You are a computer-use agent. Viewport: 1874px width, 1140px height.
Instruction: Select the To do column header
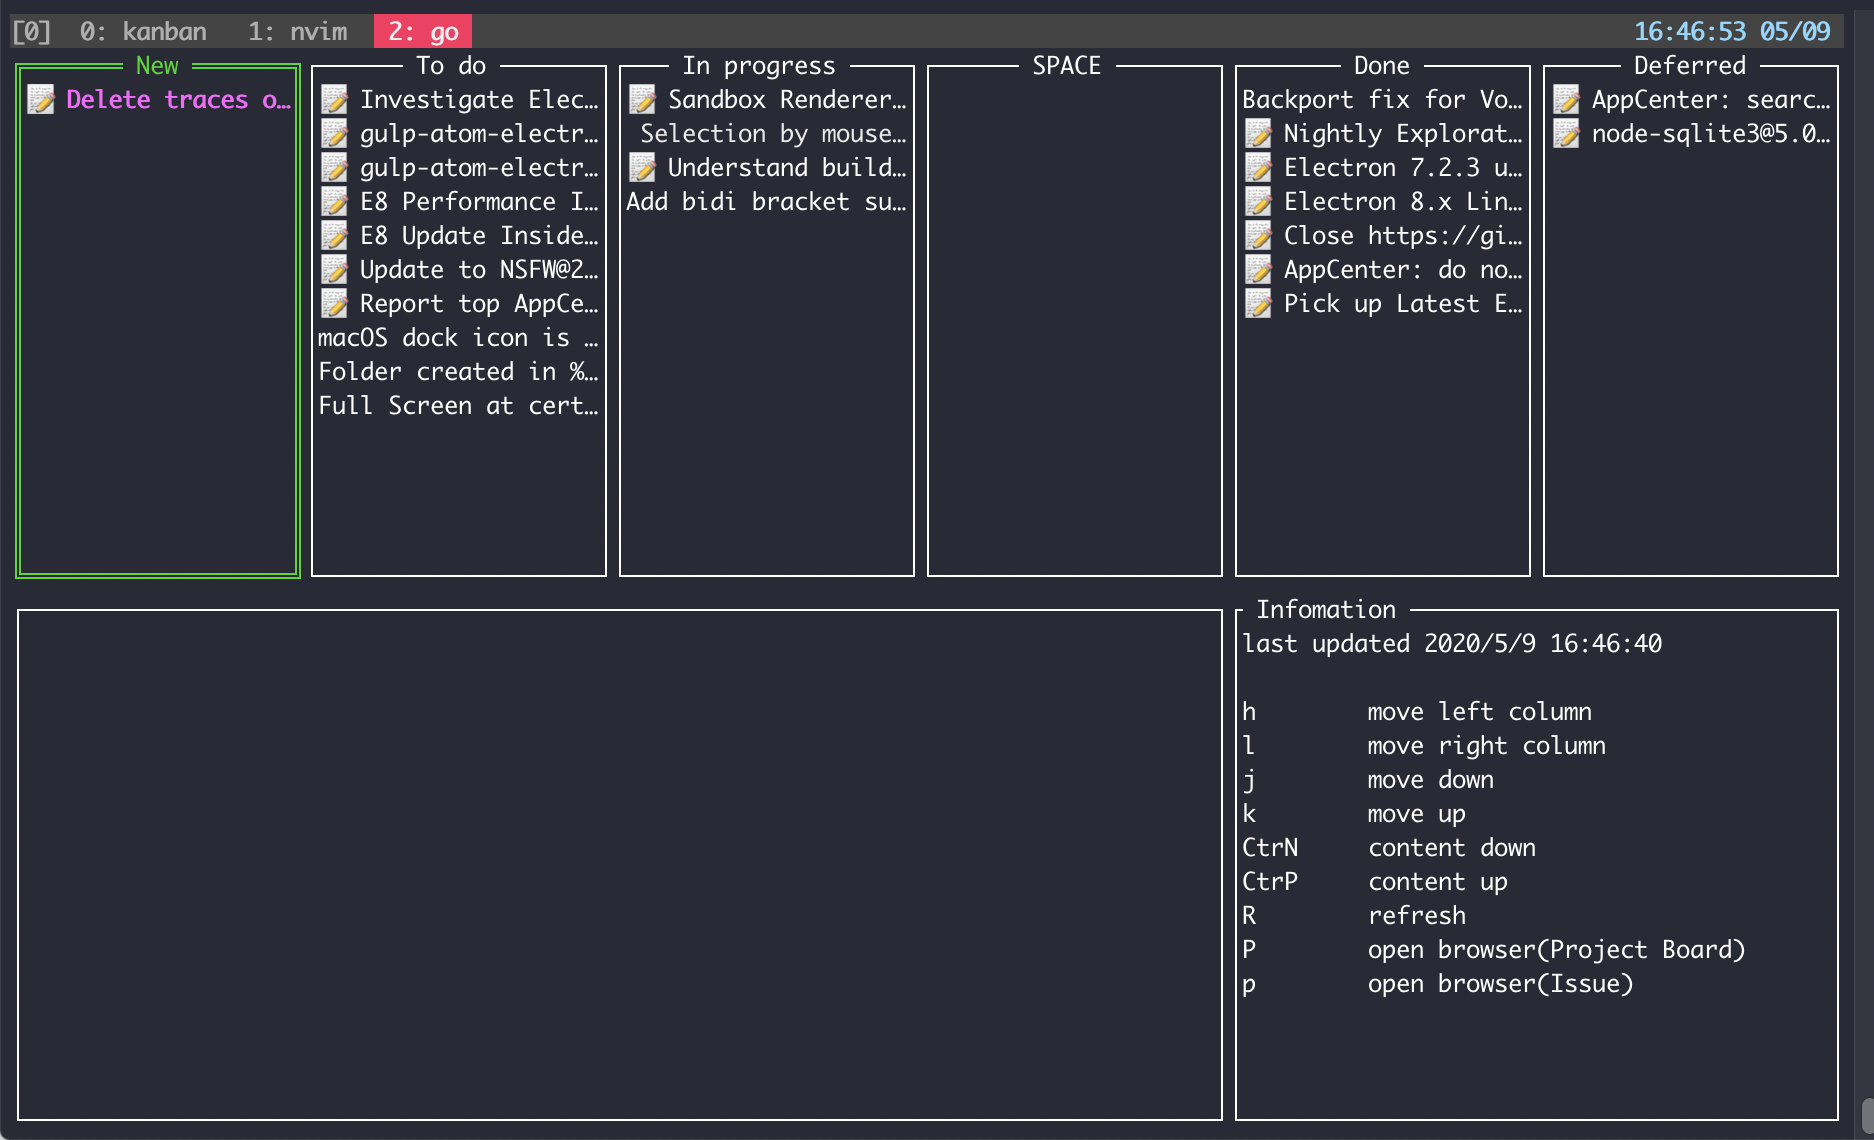(451, 65)
